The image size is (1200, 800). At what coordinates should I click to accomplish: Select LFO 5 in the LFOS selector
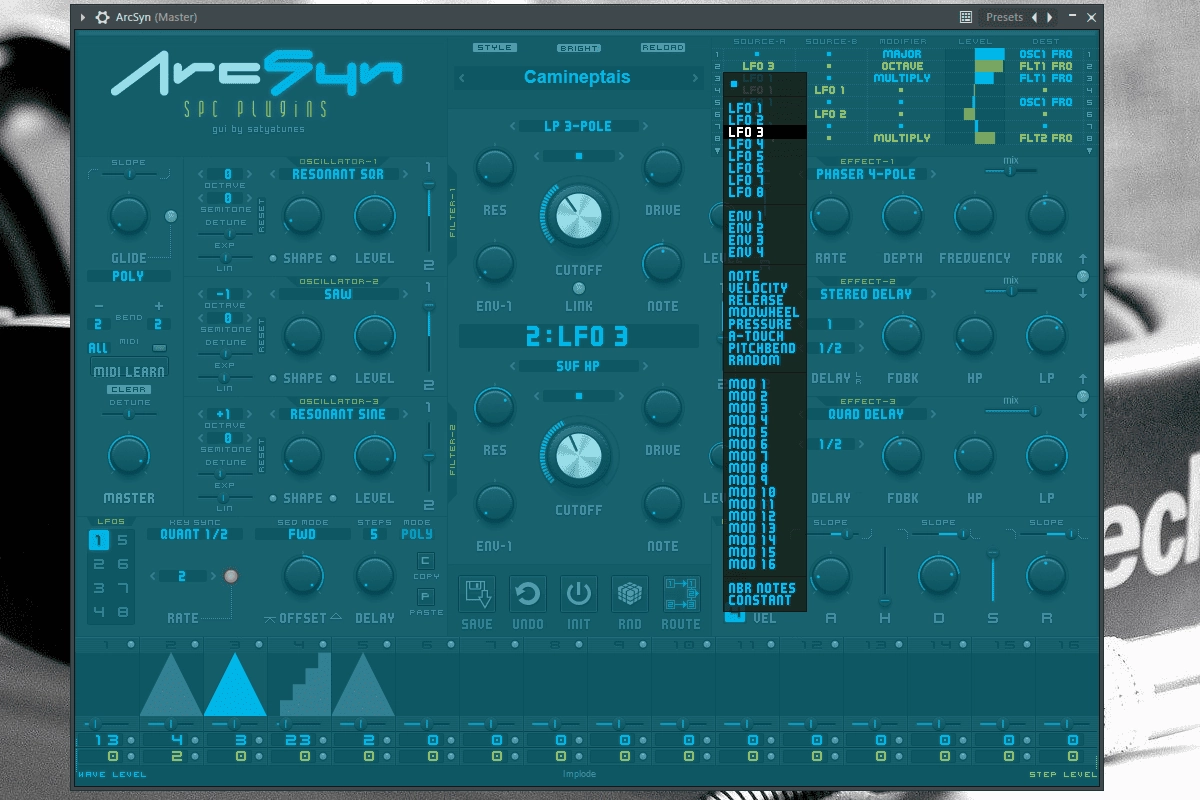(123, 541)
